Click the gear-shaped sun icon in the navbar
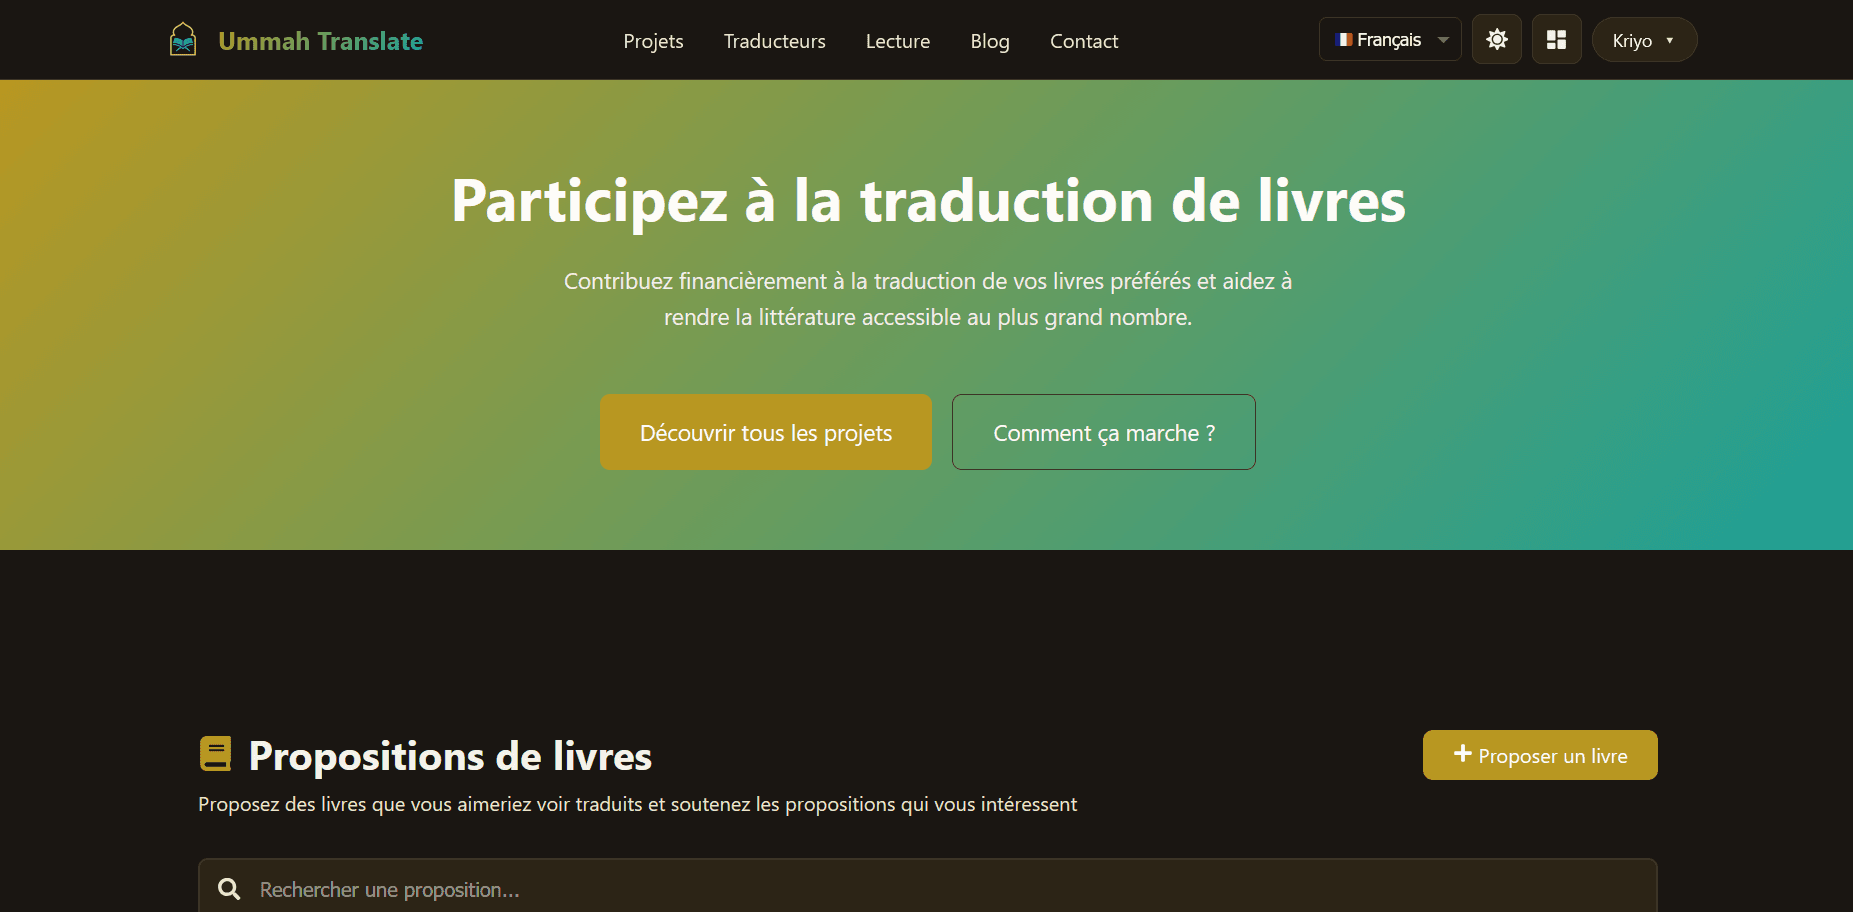 coord(1496,39)
